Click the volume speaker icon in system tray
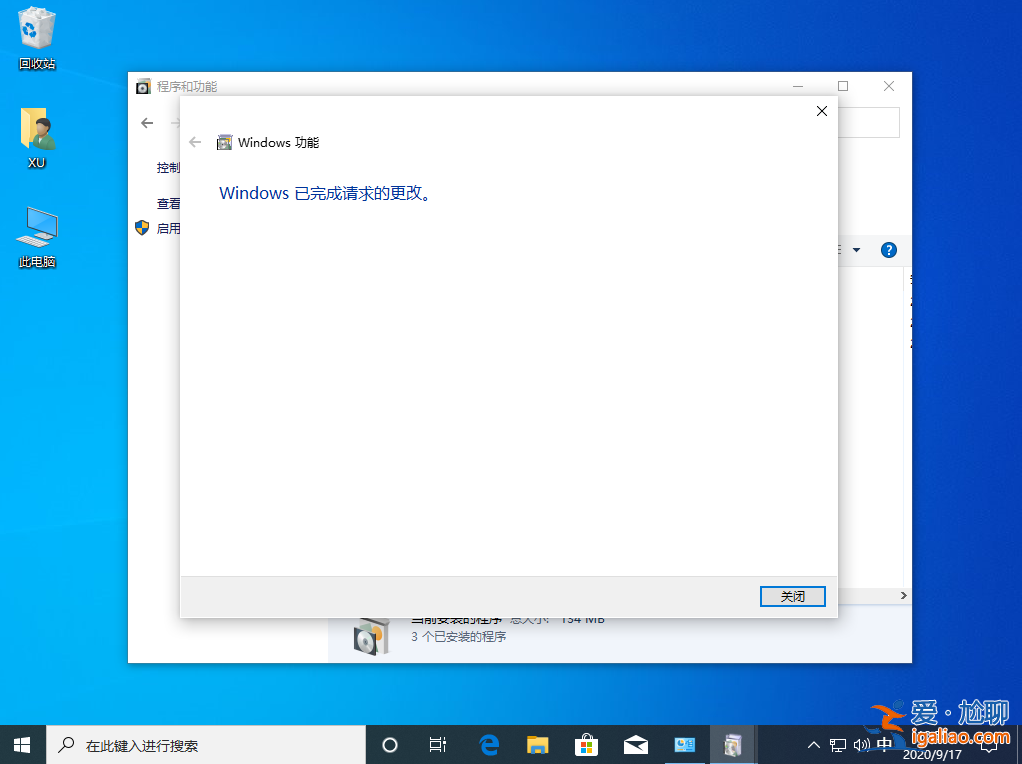 point(862,744)
